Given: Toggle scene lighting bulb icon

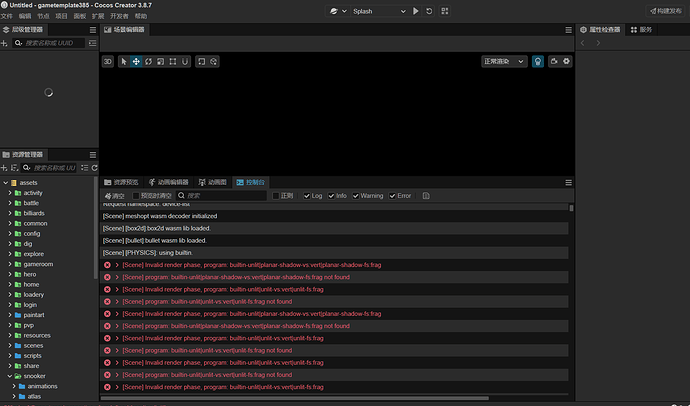Looking at the screenshot, I should [538, 62].
